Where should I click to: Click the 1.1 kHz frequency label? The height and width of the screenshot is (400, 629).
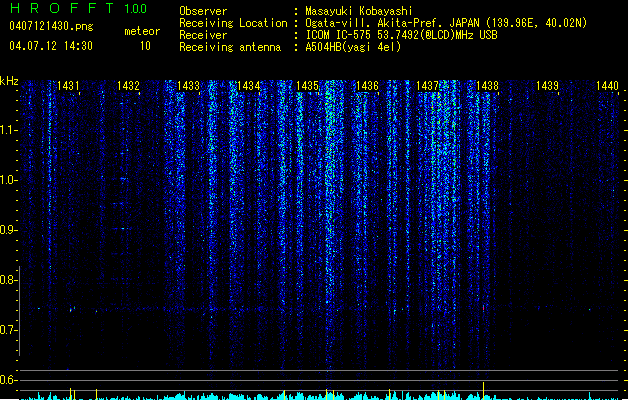[x=8, y=130]
